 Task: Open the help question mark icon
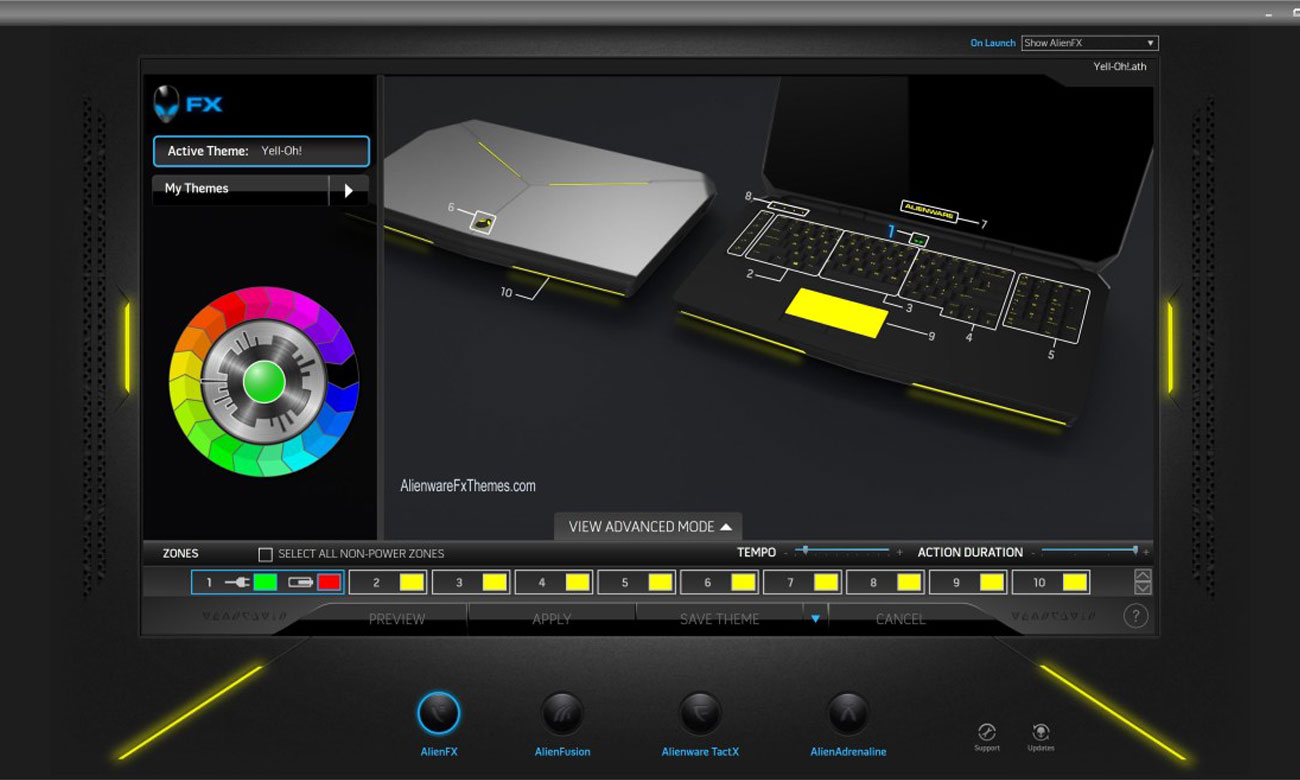click(x=1136, y=616)
